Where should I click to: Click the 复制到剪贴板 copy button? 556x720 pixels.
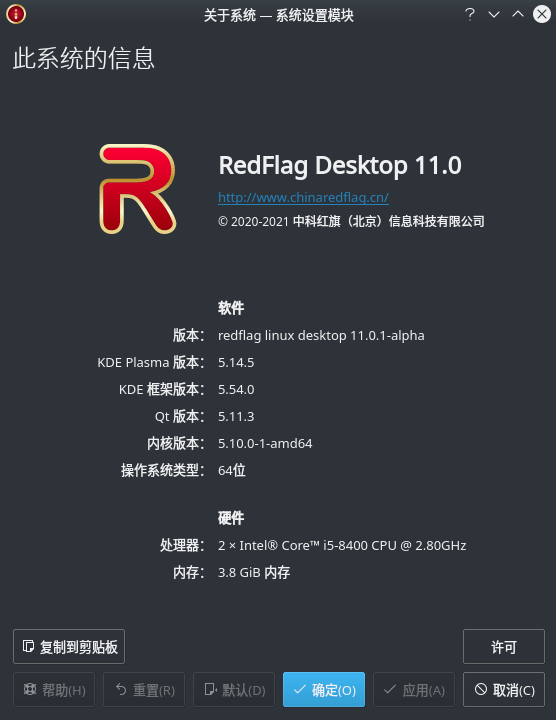click(x=69, y=647)
